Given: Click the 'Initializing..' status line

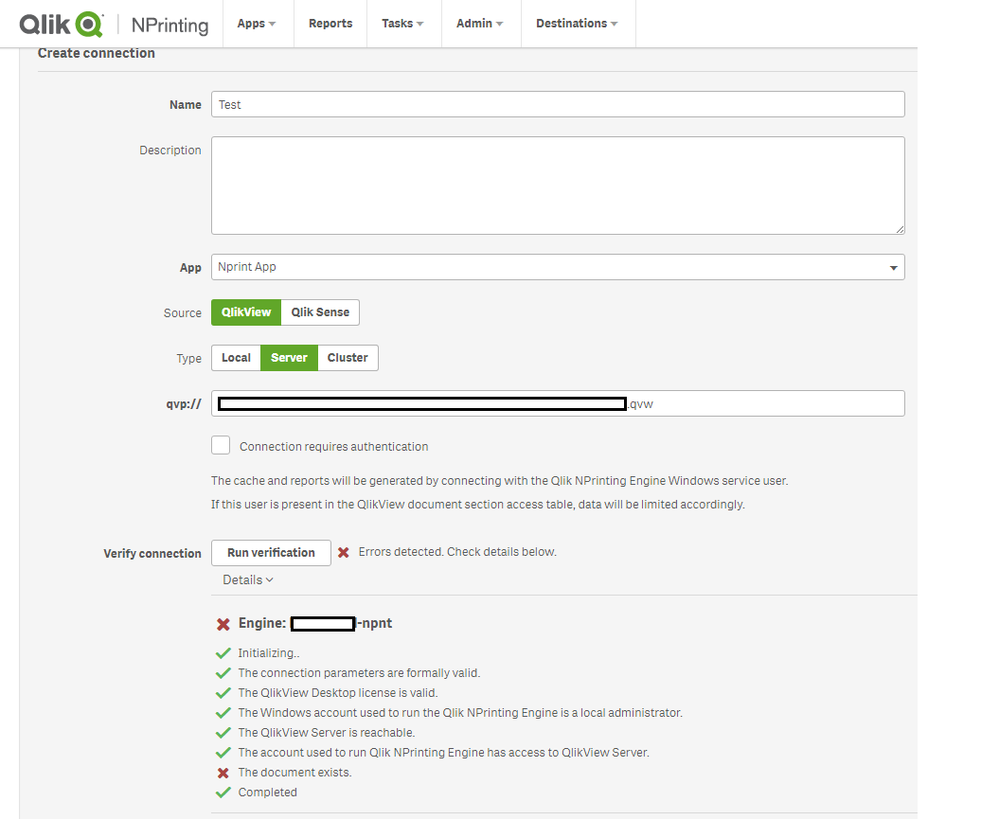Looking at the screenshot, I should [269, 653].
